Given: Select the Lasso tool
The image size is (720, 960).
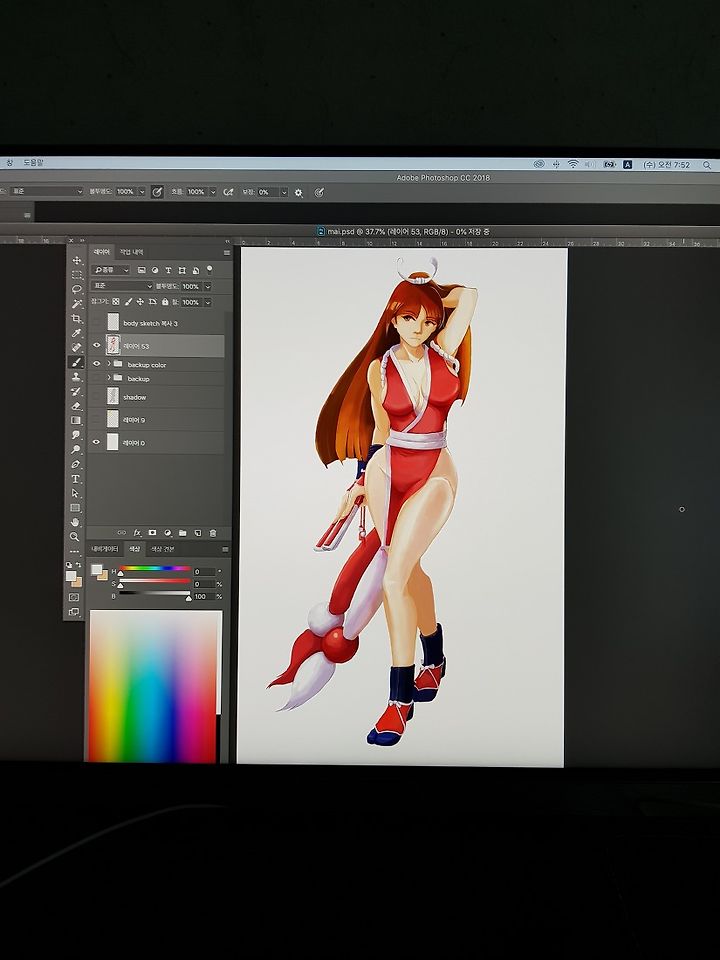Looking at the screenshot, I should coord(77,289).
